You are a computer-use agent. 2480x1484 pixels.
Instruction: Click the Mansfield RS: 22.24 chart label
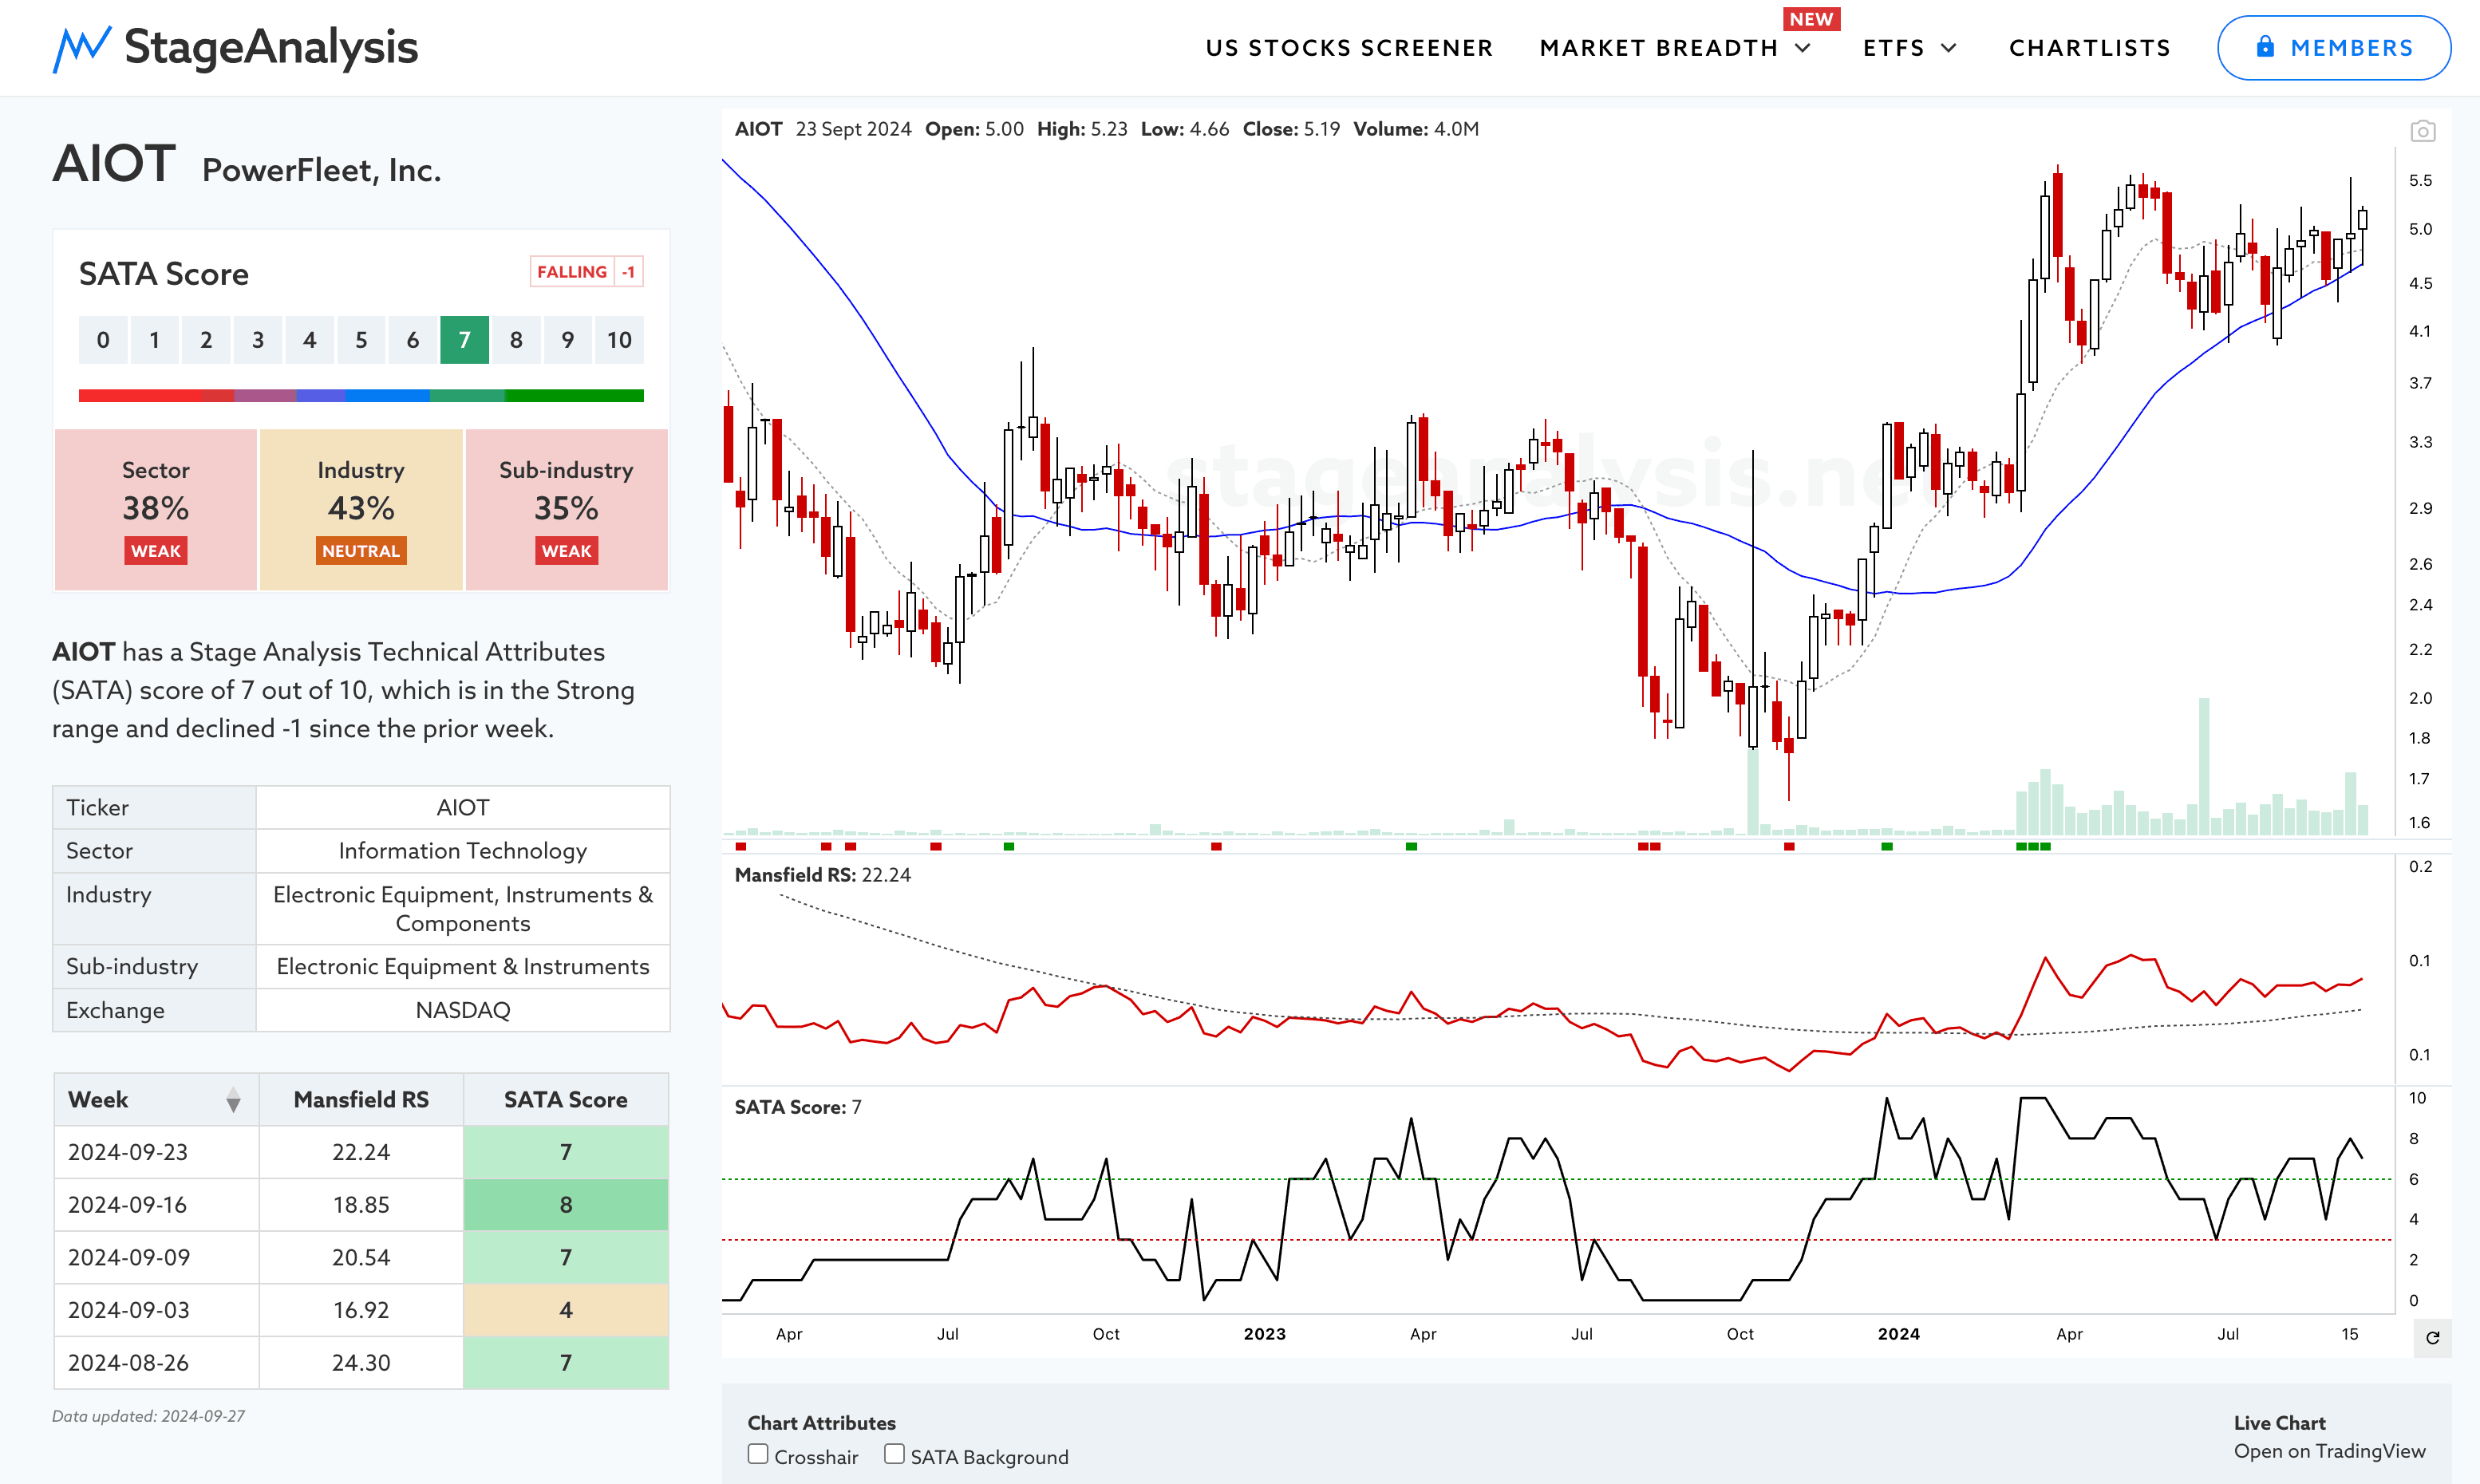823,875
